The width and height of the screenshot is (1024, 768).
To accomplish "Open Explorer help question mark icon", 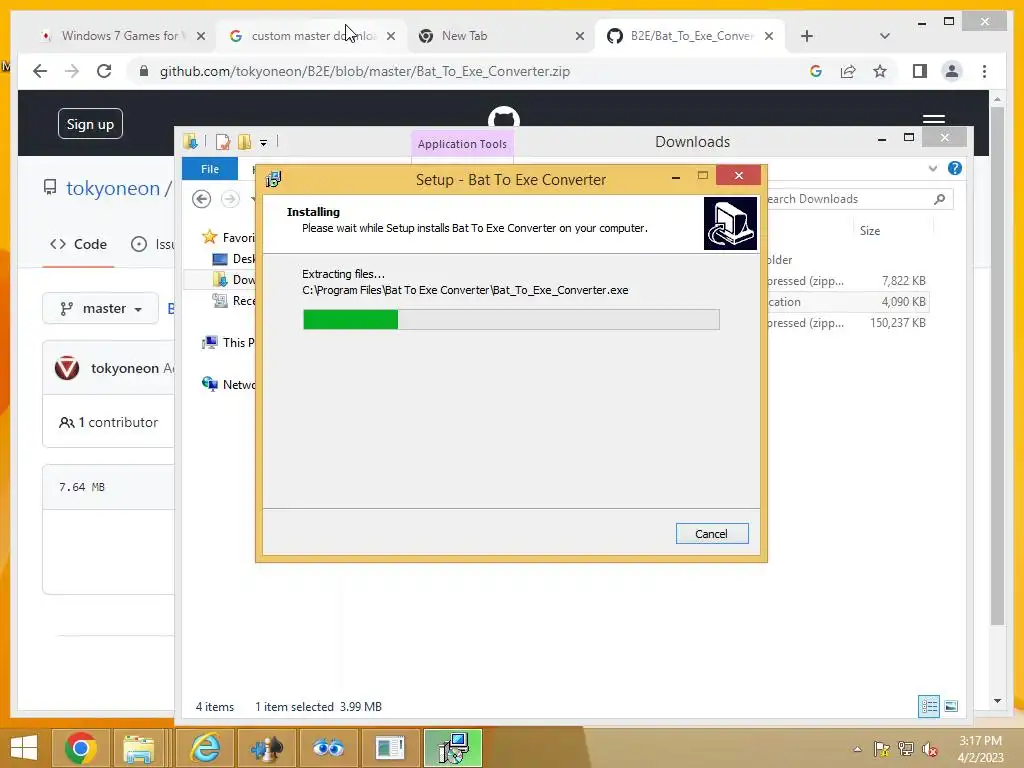I will pyautogui.click(x=955, y=168).
